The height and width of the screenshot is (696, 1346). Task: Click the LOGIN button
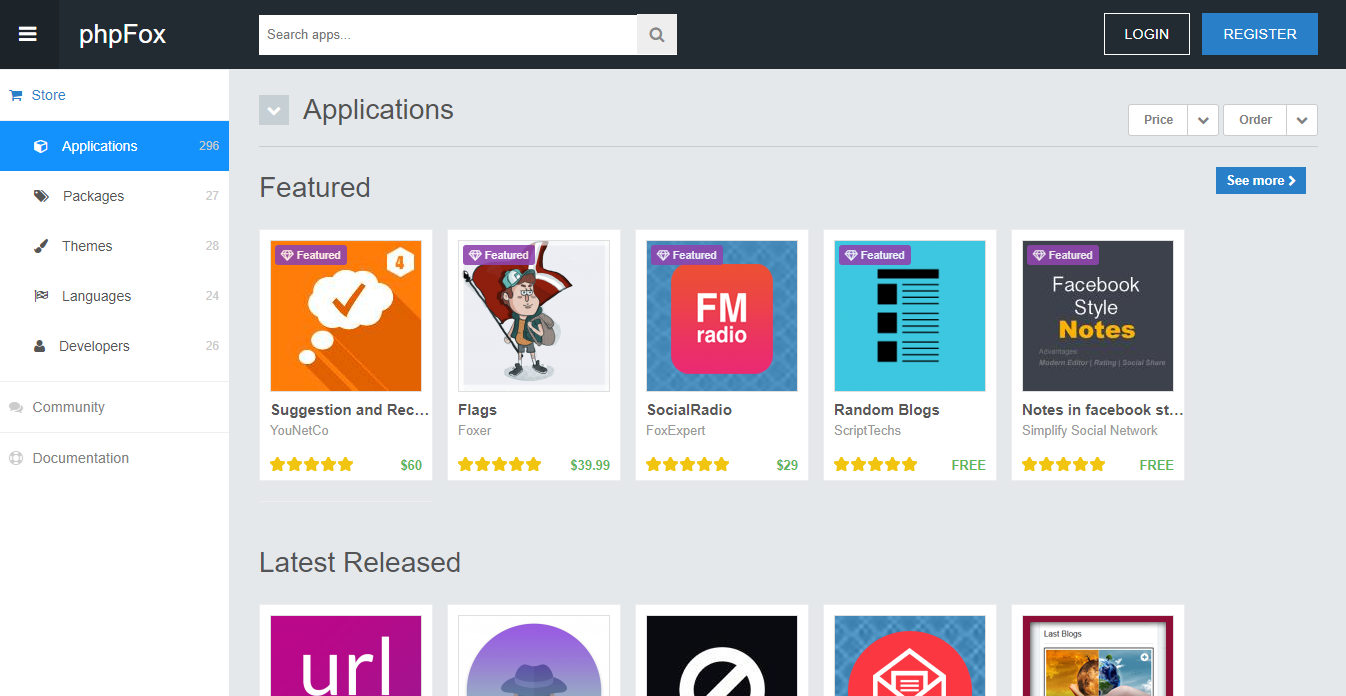tap(1146, 34)
